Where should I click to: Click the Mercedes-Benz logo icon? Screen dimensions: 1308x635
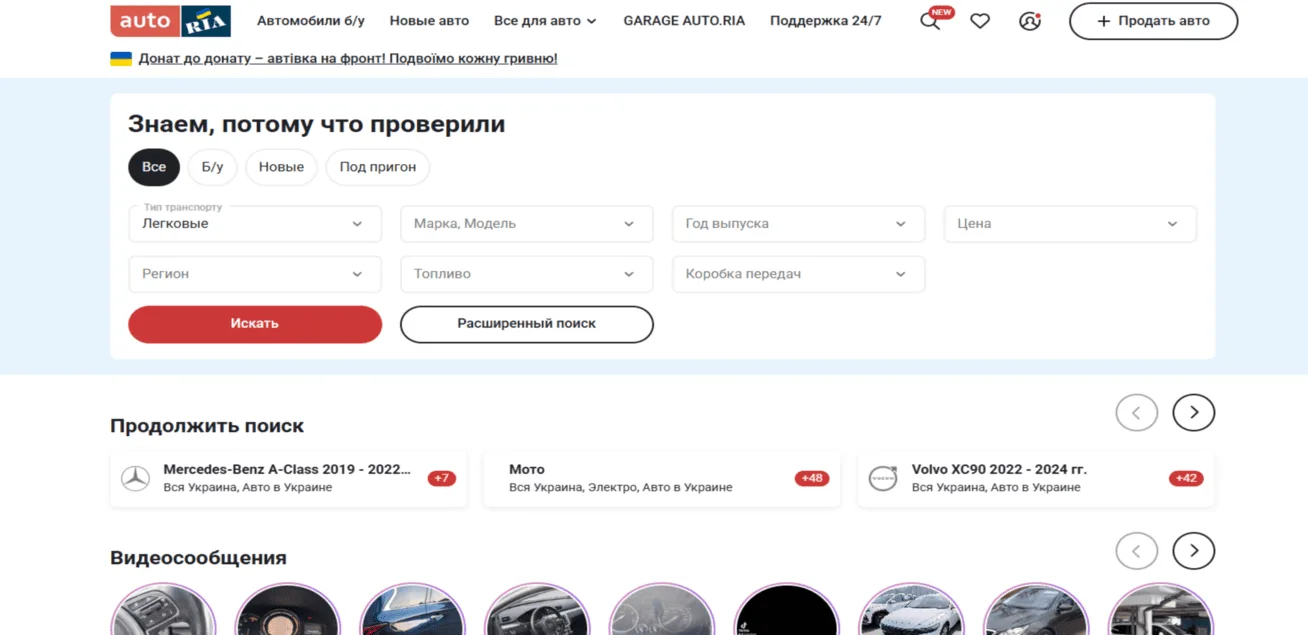(x=135, y=478)
